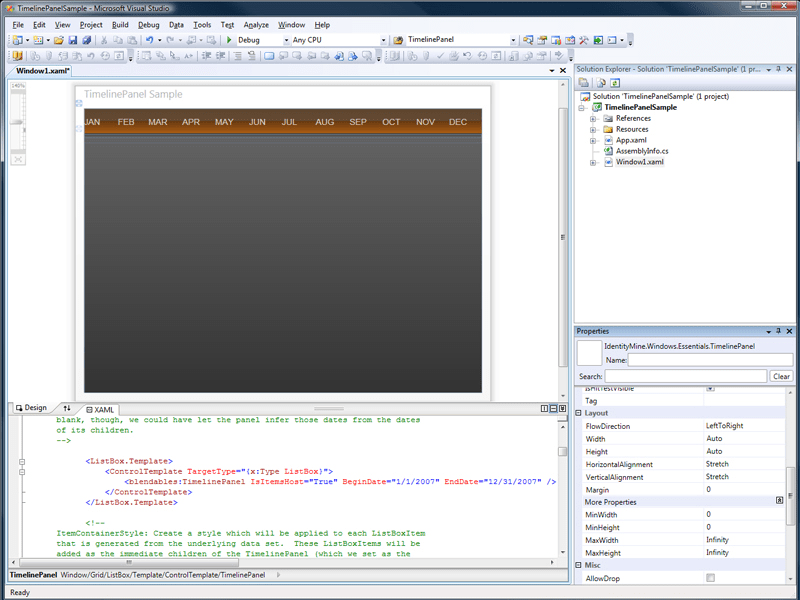
Task: Collapse the Misc property group
Action: (x=579, y=565)
